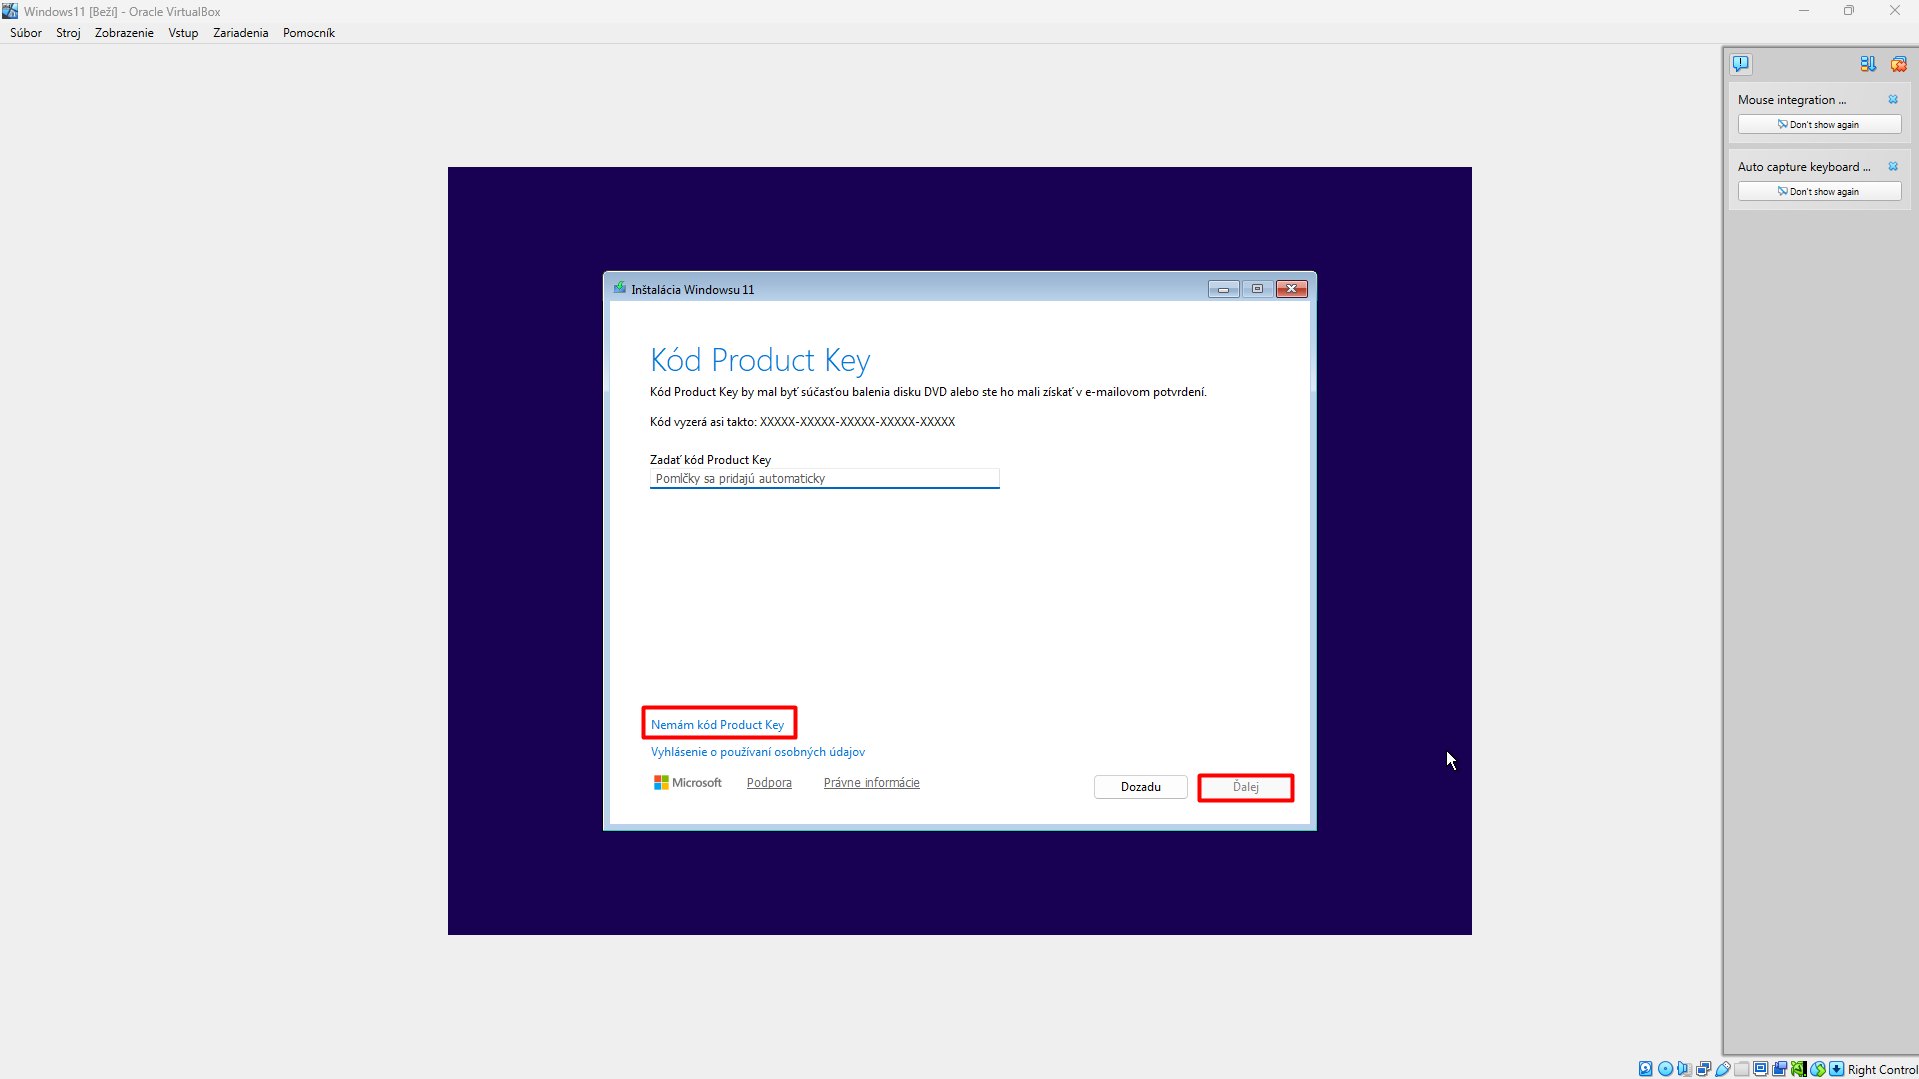This screenshot has height=1079, width=1919.
Task: Click the Mouse integration notification title
Action: click(1791, 100)
